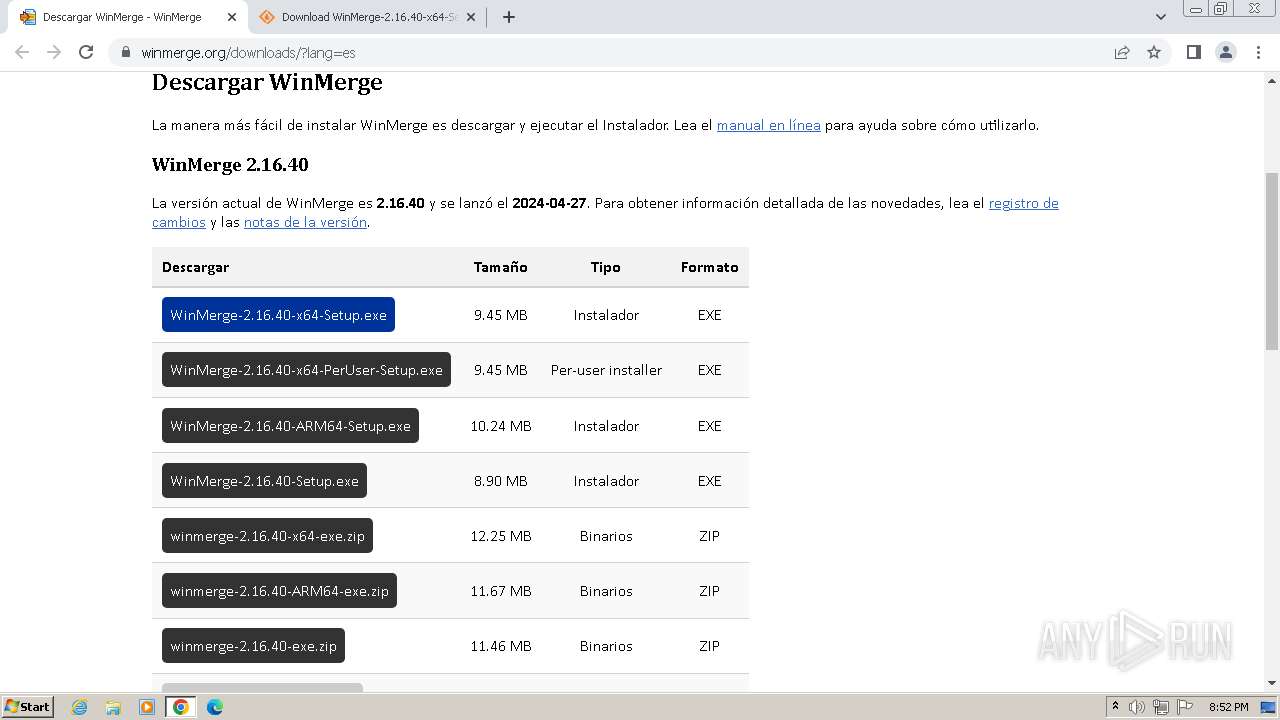The image size is (1280, 720).
Task: Download WinMerge-2.16.40-x64-Setup.exe
Action: [x=278, y=315]
